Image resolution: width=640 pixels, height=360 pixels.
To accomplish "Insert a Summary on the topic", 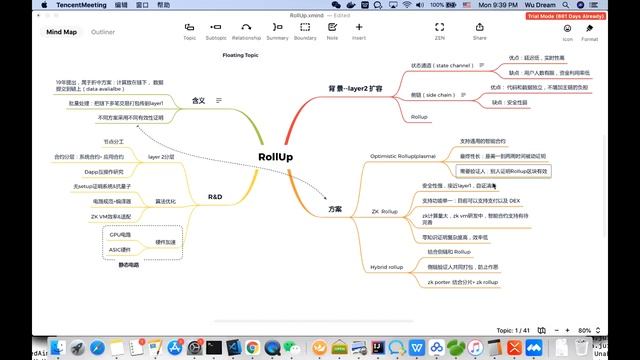I will pyautogui.click(x=277, y=31).
